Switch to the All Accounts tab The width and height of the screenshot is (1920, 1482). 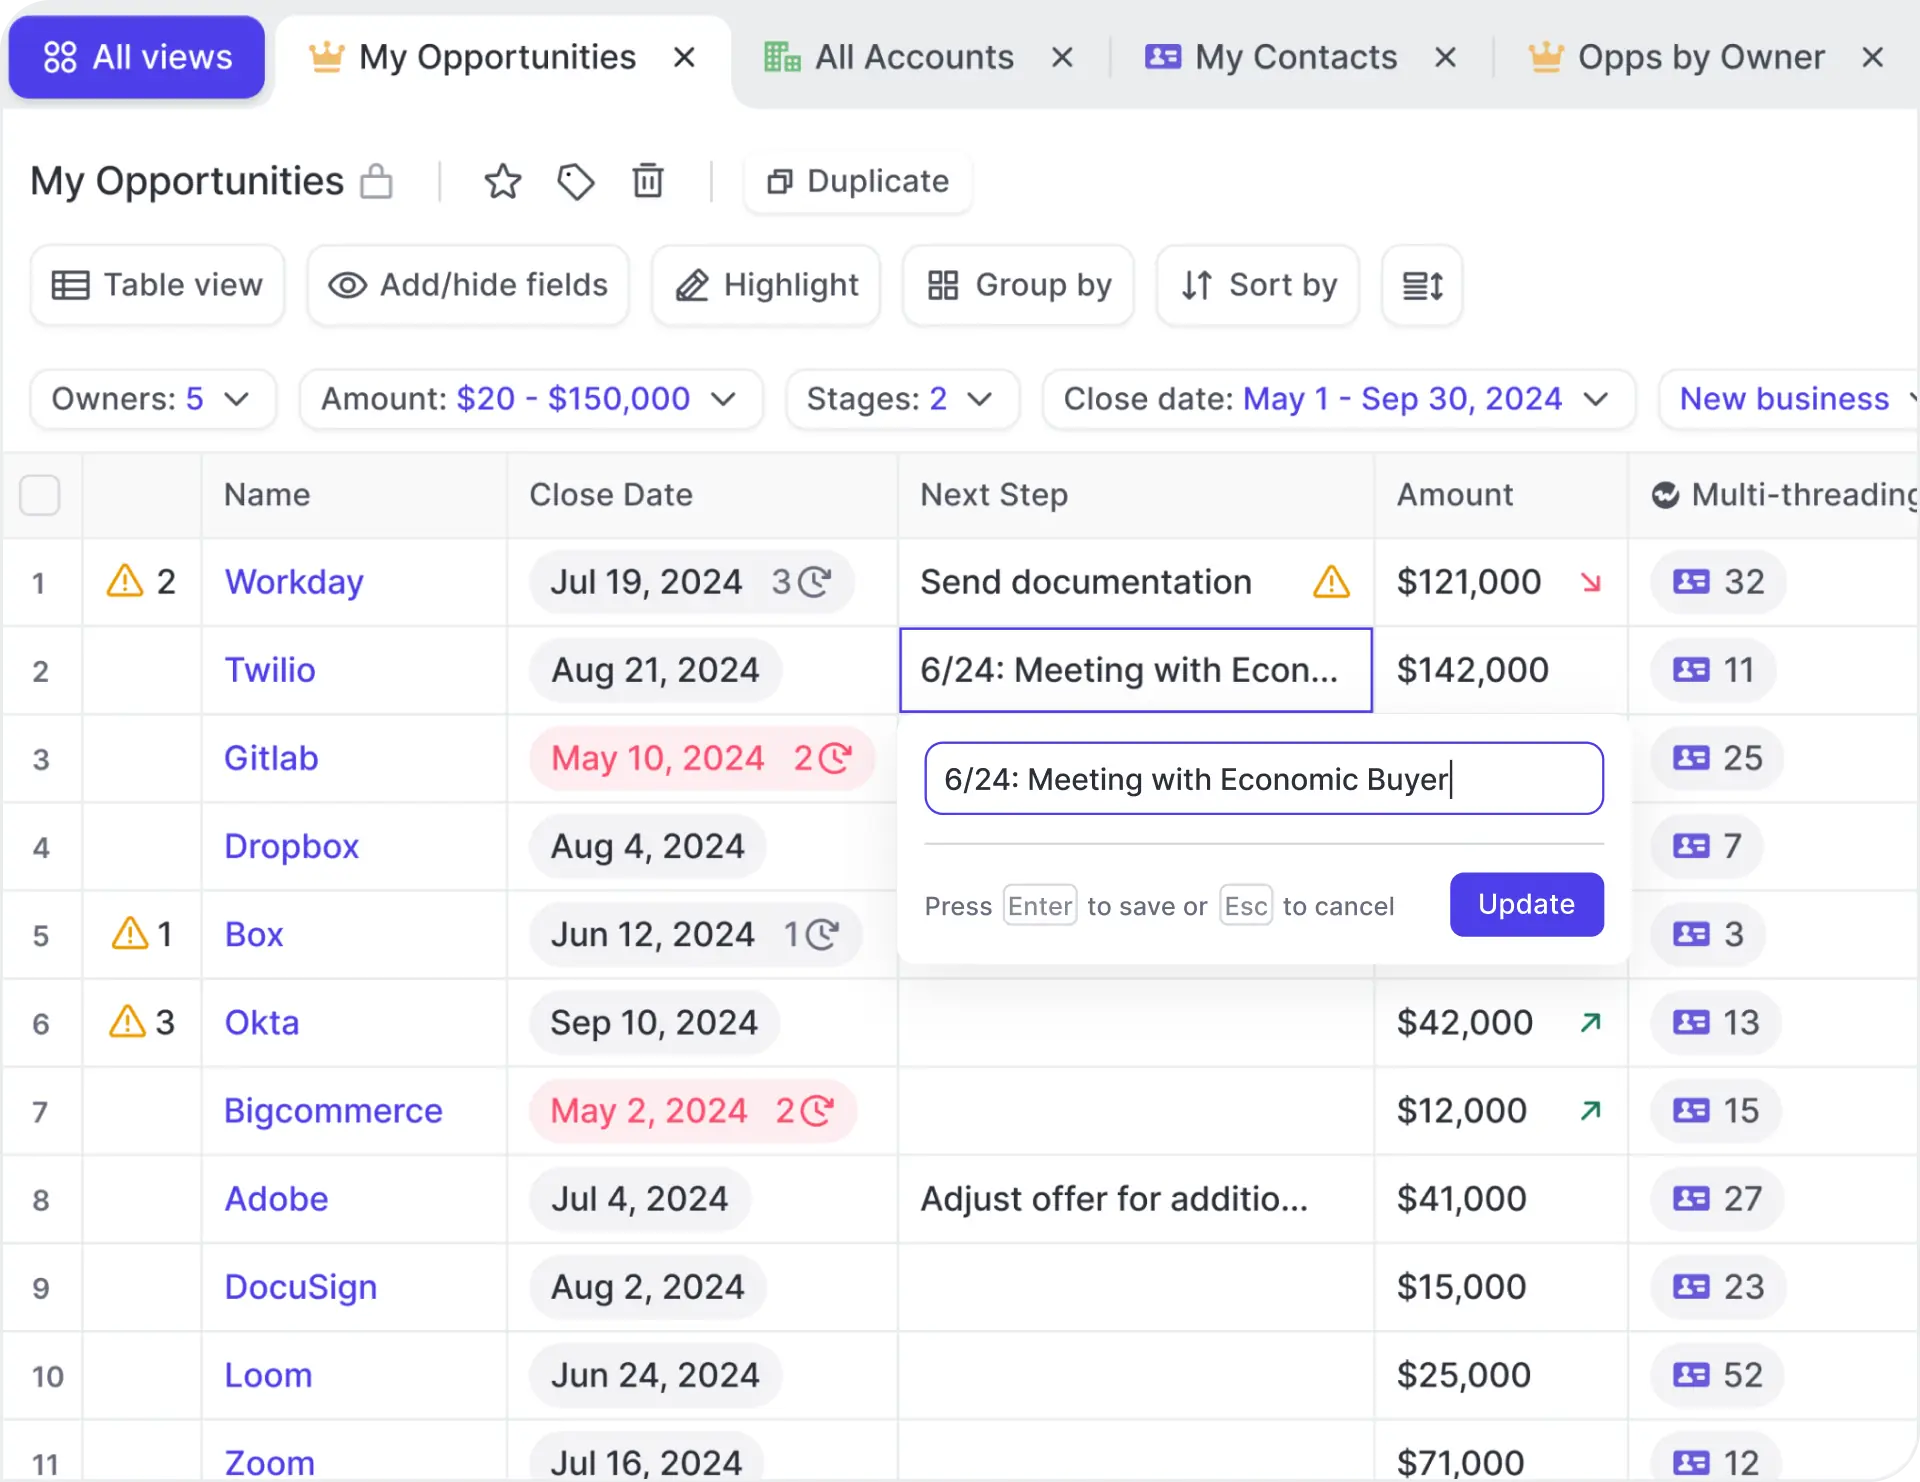(x=912, y=57)
